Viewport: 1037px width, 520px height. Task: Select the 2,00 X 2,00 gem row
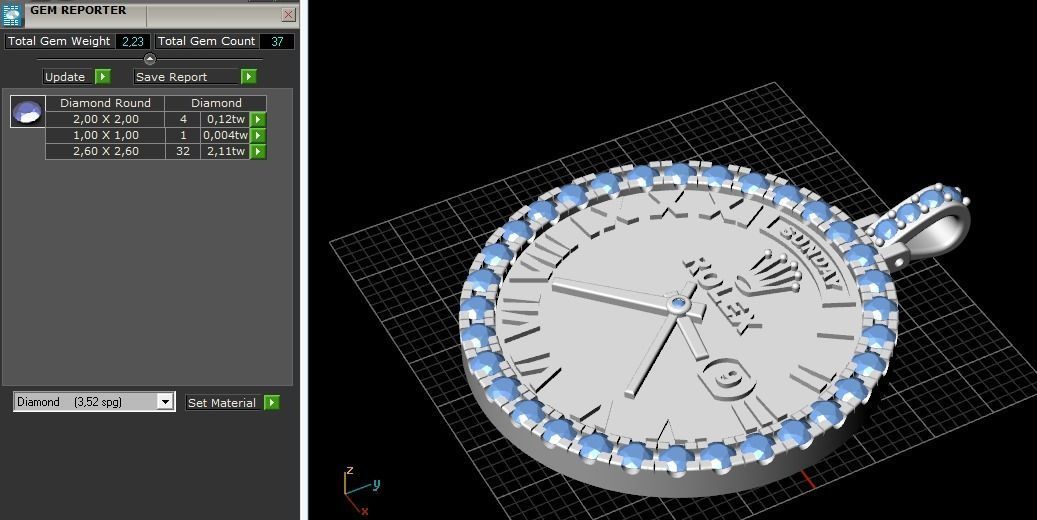[155, 119]
